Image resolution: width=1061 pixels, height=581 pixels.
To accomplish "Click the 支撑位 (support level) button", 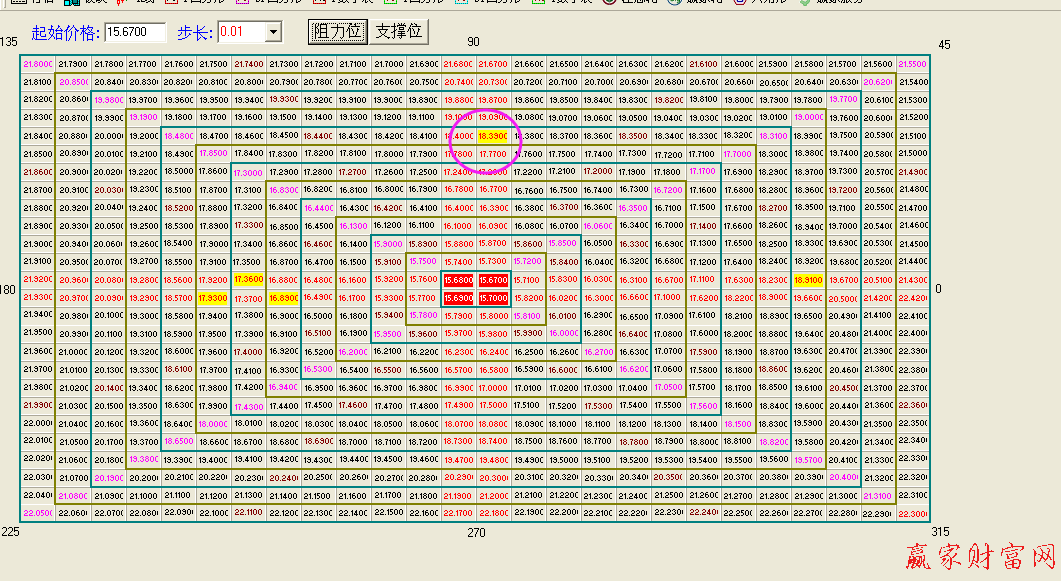I will coord(399,31).
